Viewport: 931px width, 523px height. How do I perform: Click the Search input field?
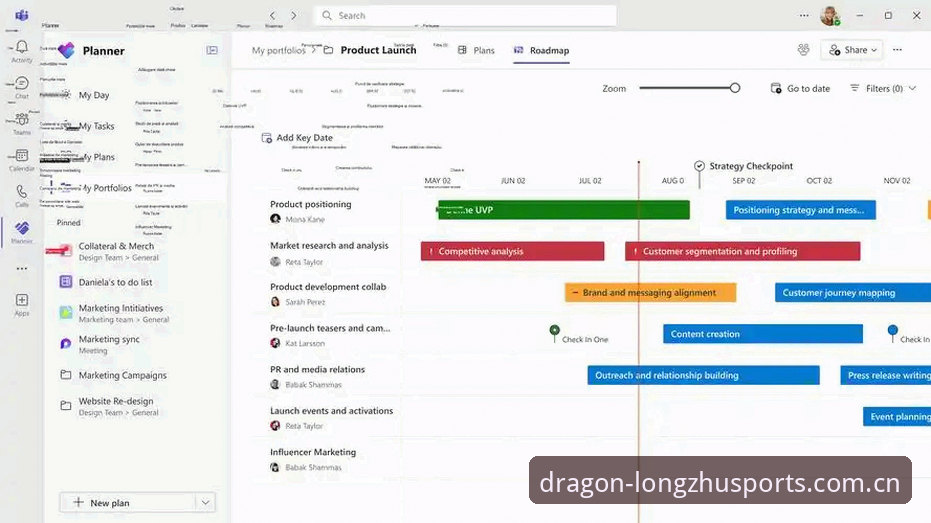tap(466, 15)
